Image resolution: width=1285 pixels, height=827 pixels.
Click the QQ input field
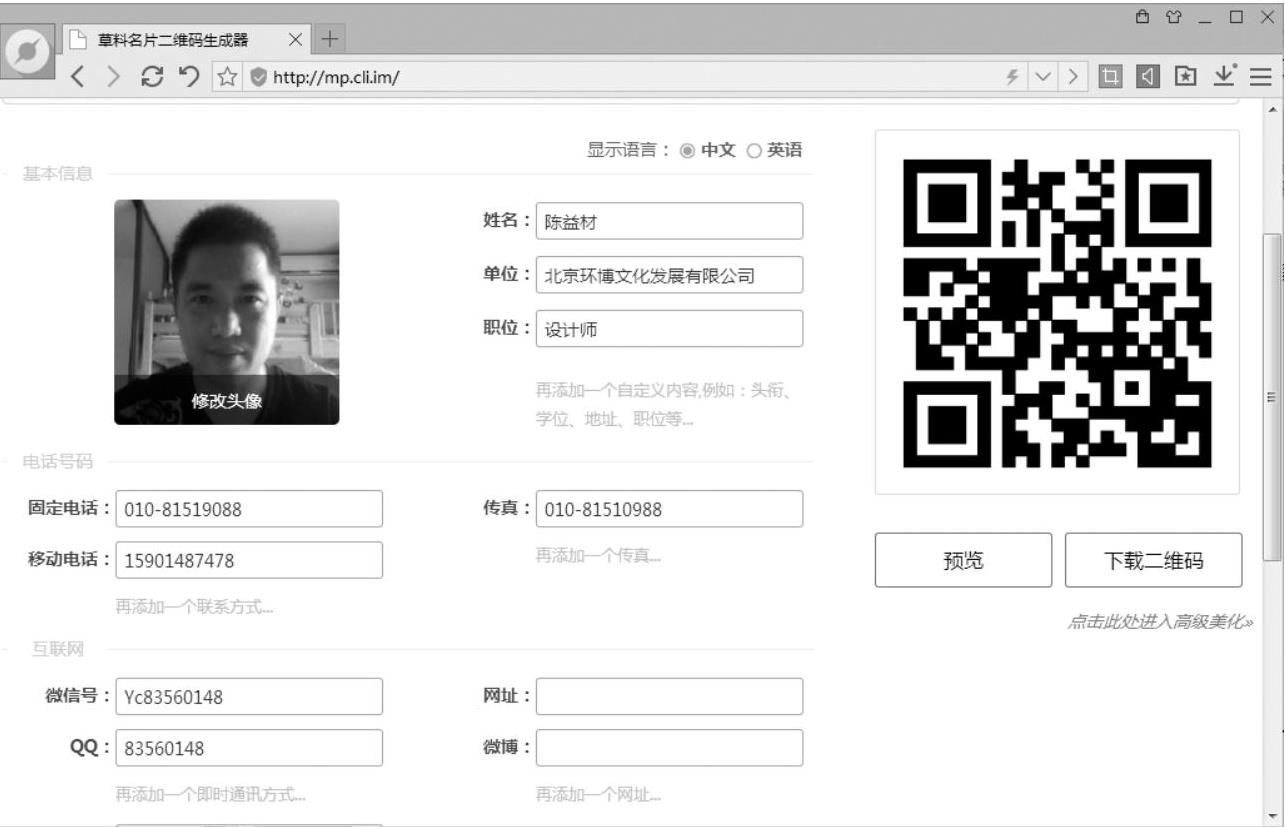pyautogui.click(x=249, y=748)
